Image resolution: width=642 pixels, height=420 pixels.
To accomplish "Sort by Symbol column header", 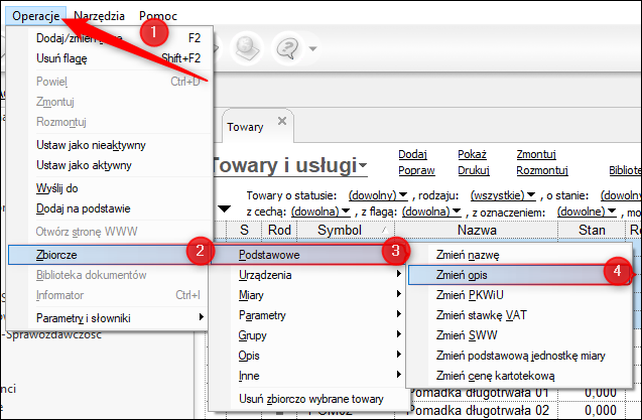I will coord(346,230).
